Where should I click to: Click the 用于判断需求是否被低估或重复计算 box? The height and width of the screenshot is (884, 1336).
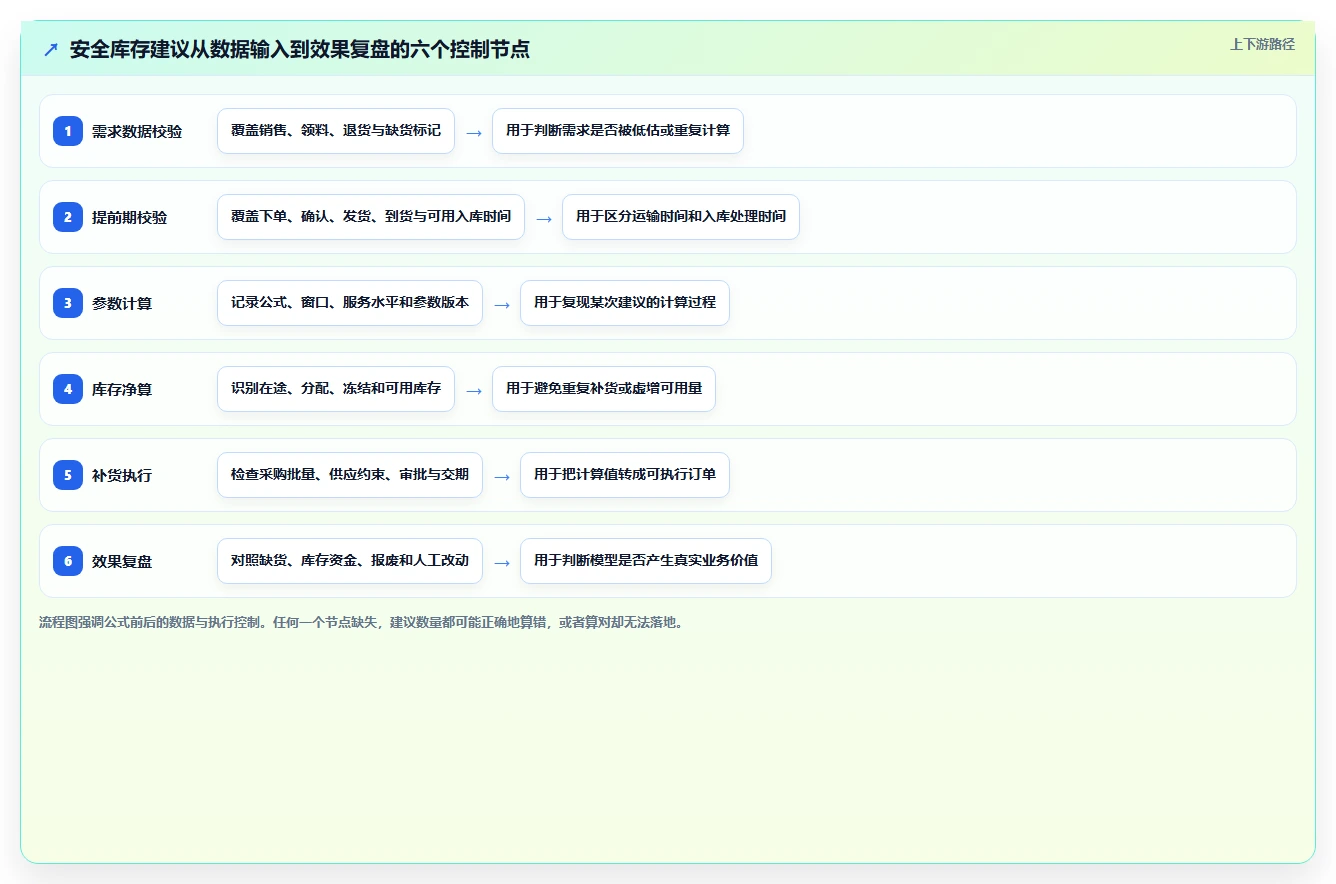[618, 131]
